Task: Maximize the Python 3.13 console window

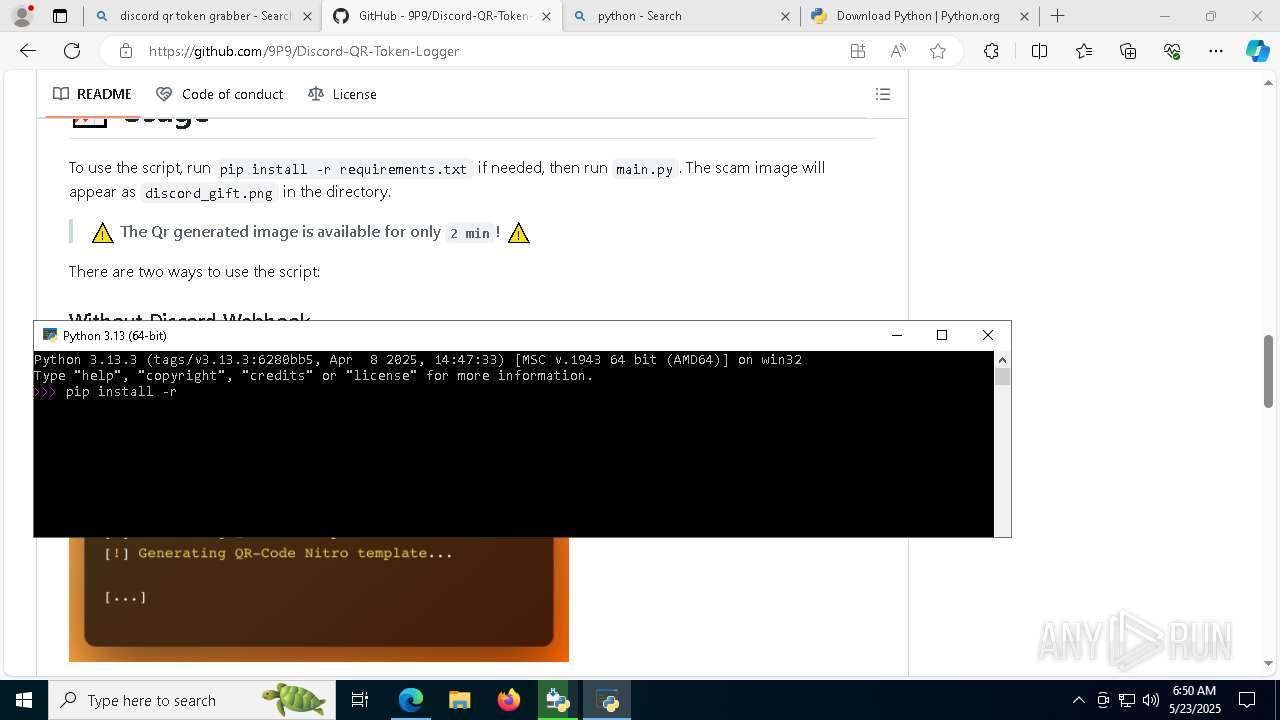Action: point(941,335)
